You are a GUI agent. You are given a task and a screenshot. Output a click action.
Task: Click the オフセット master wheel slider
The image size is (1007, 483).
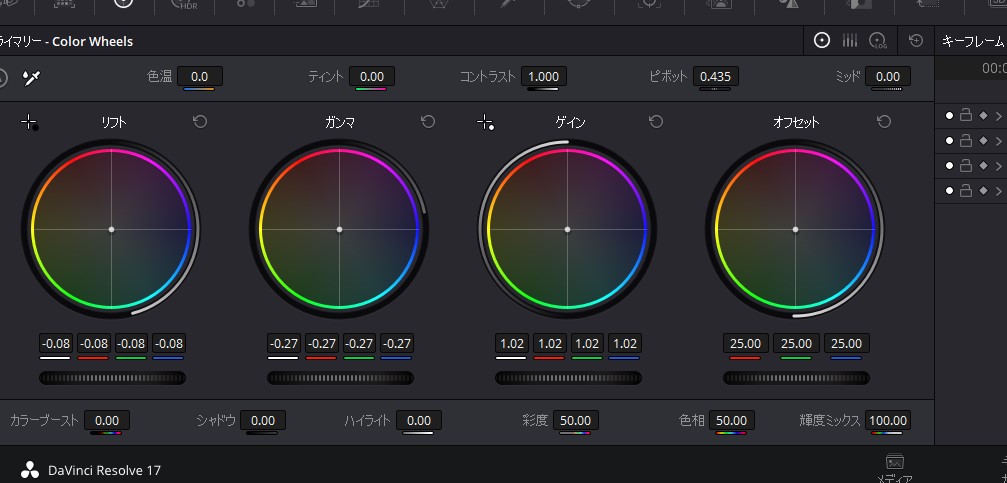click(796, 378)
